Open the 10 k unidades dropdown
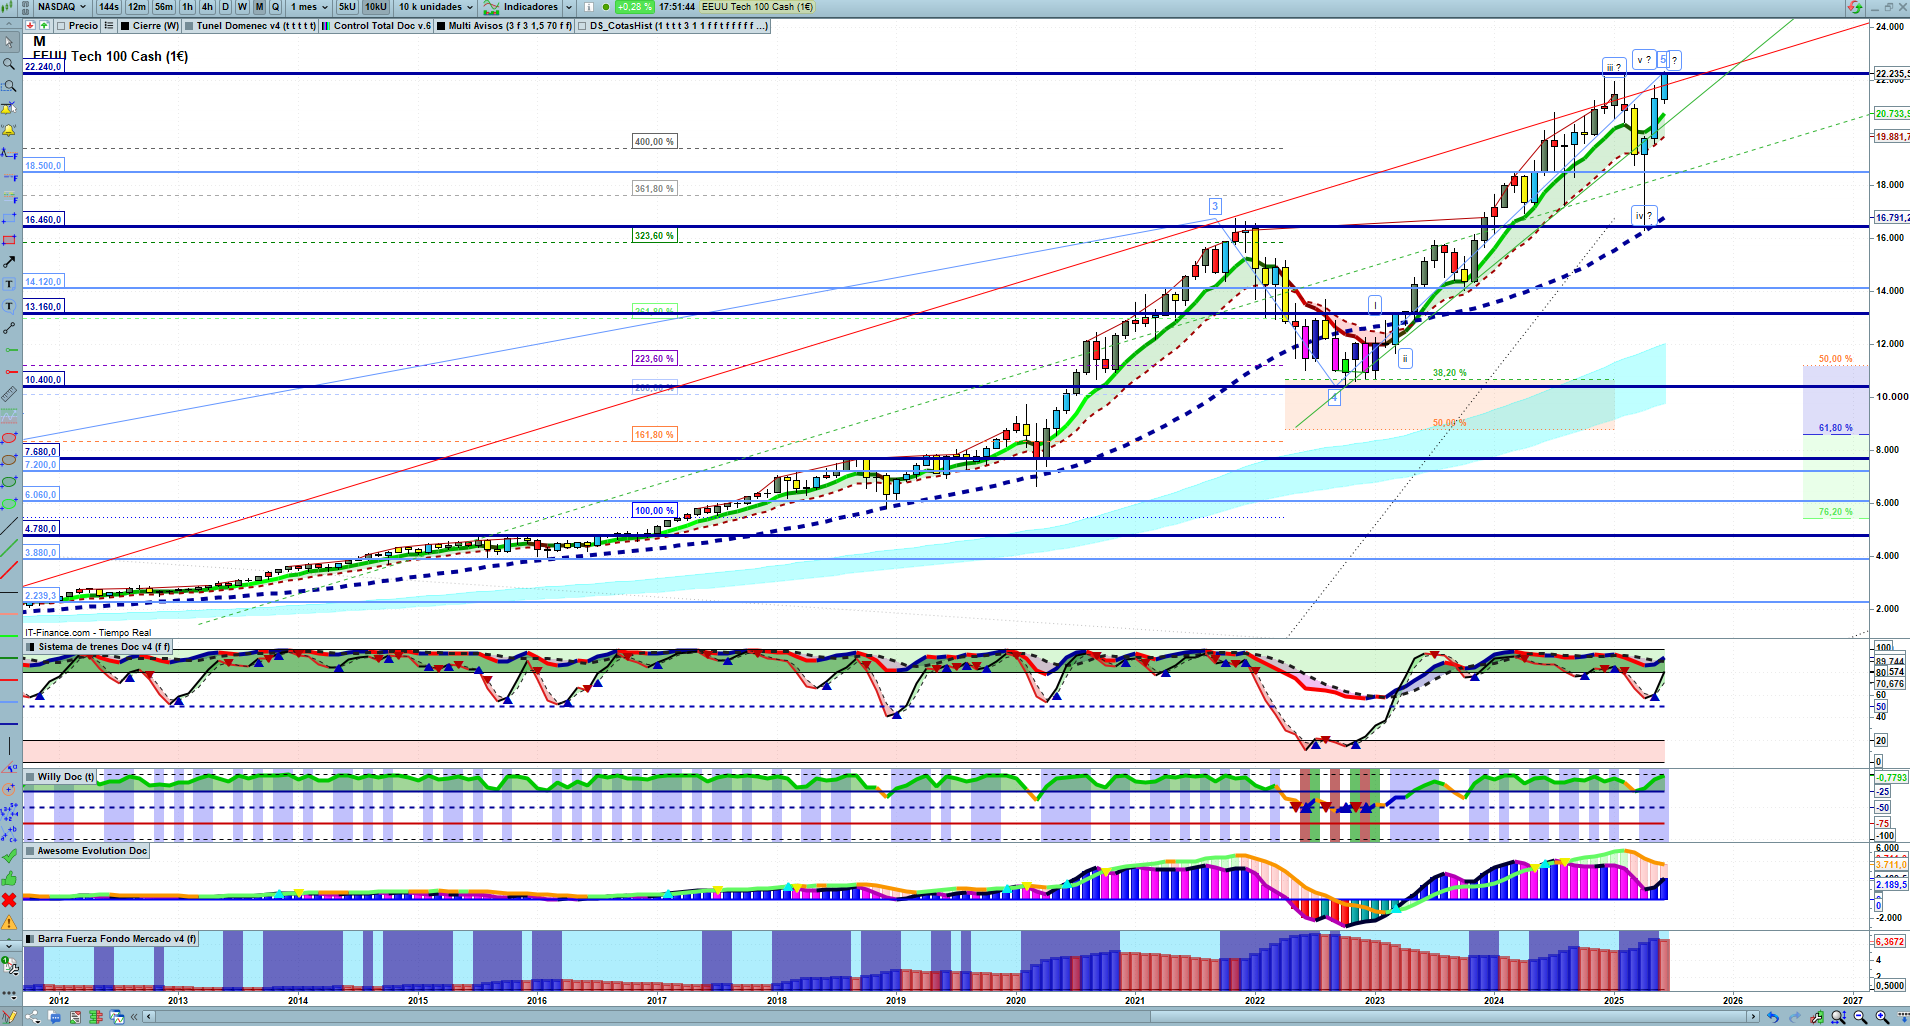Image resolution: width=1910 pixels, height=1026 pixels. coord(436,7)
